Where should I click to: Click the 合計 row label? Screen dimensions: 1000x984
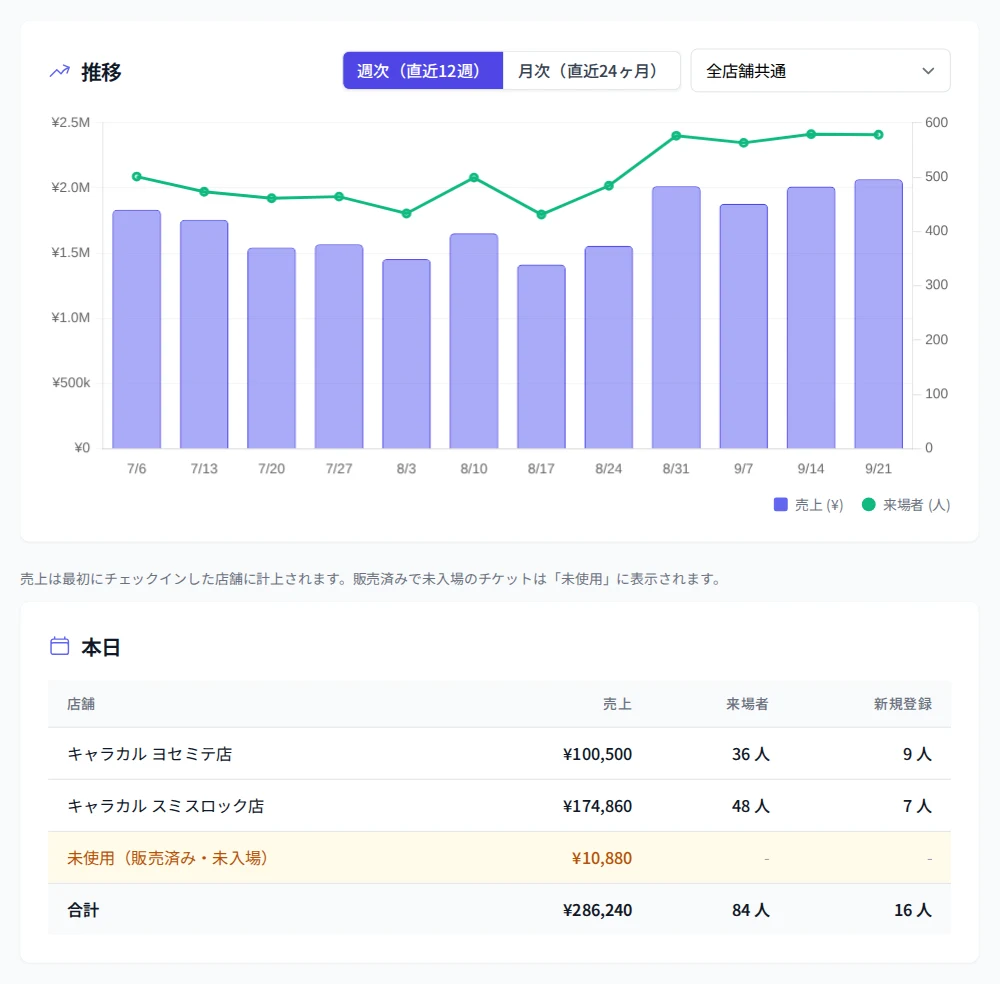(x=84, y=910)
